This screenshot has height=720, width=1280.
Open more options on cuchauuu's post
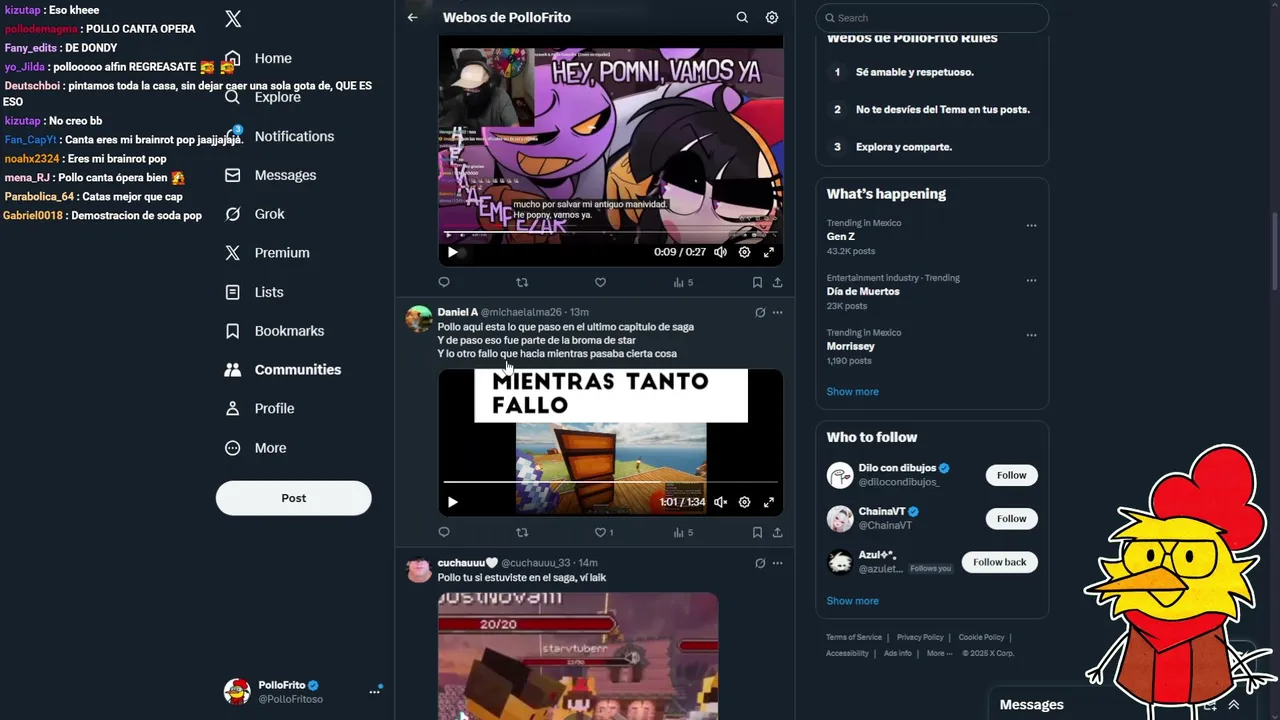(777, 563)
